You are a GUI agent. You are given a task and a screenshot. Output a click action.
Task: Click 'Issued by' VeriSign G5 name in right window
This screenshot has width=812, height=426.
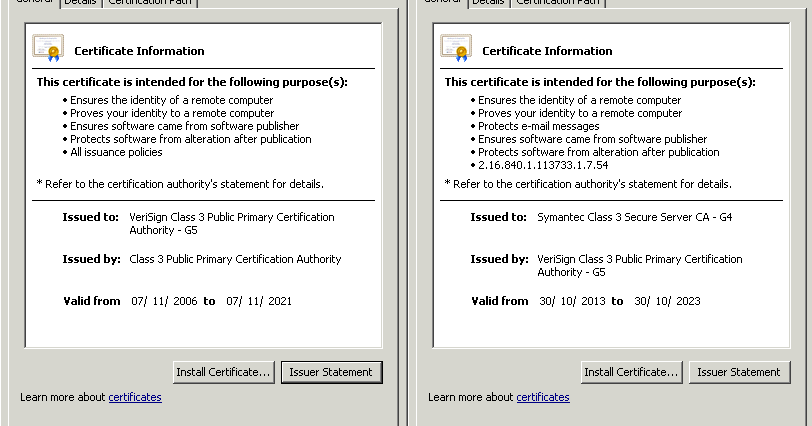point(640,266)
